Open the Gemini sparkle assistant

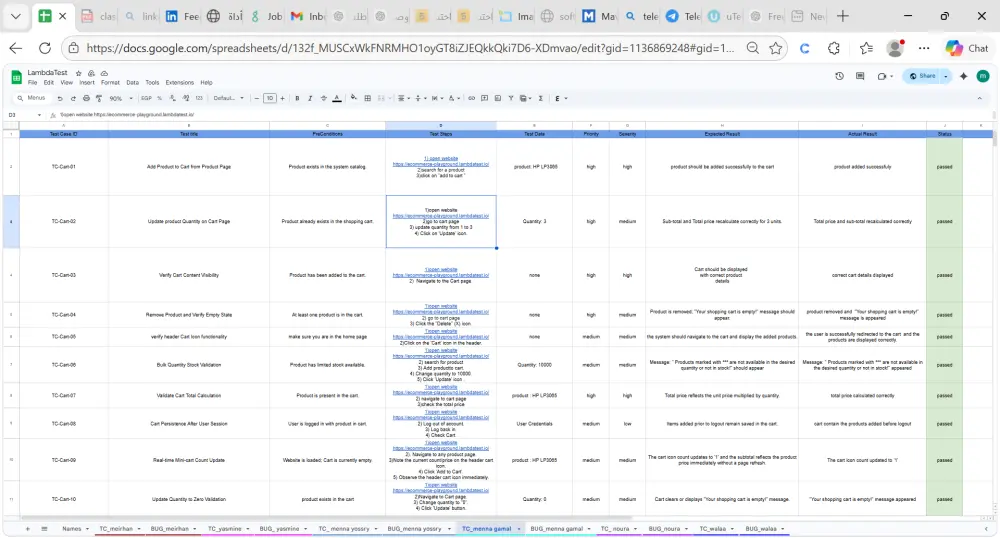click(x=964, y=76)
